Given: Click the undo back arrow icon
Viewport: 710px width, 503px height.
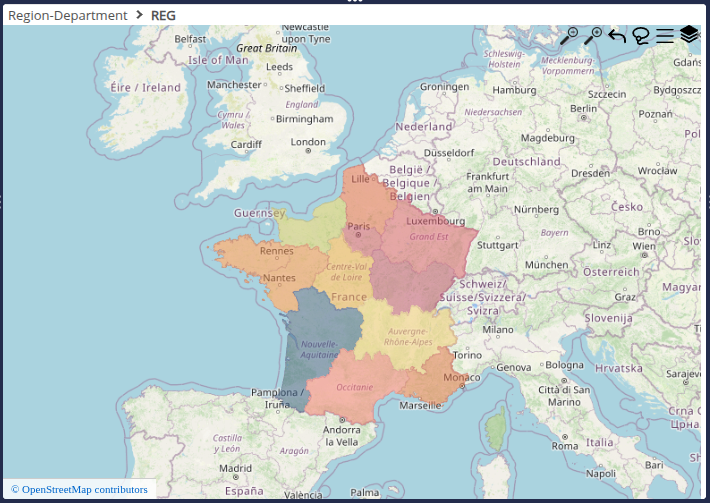Looking at the screenshot, I should coord(617,37).
